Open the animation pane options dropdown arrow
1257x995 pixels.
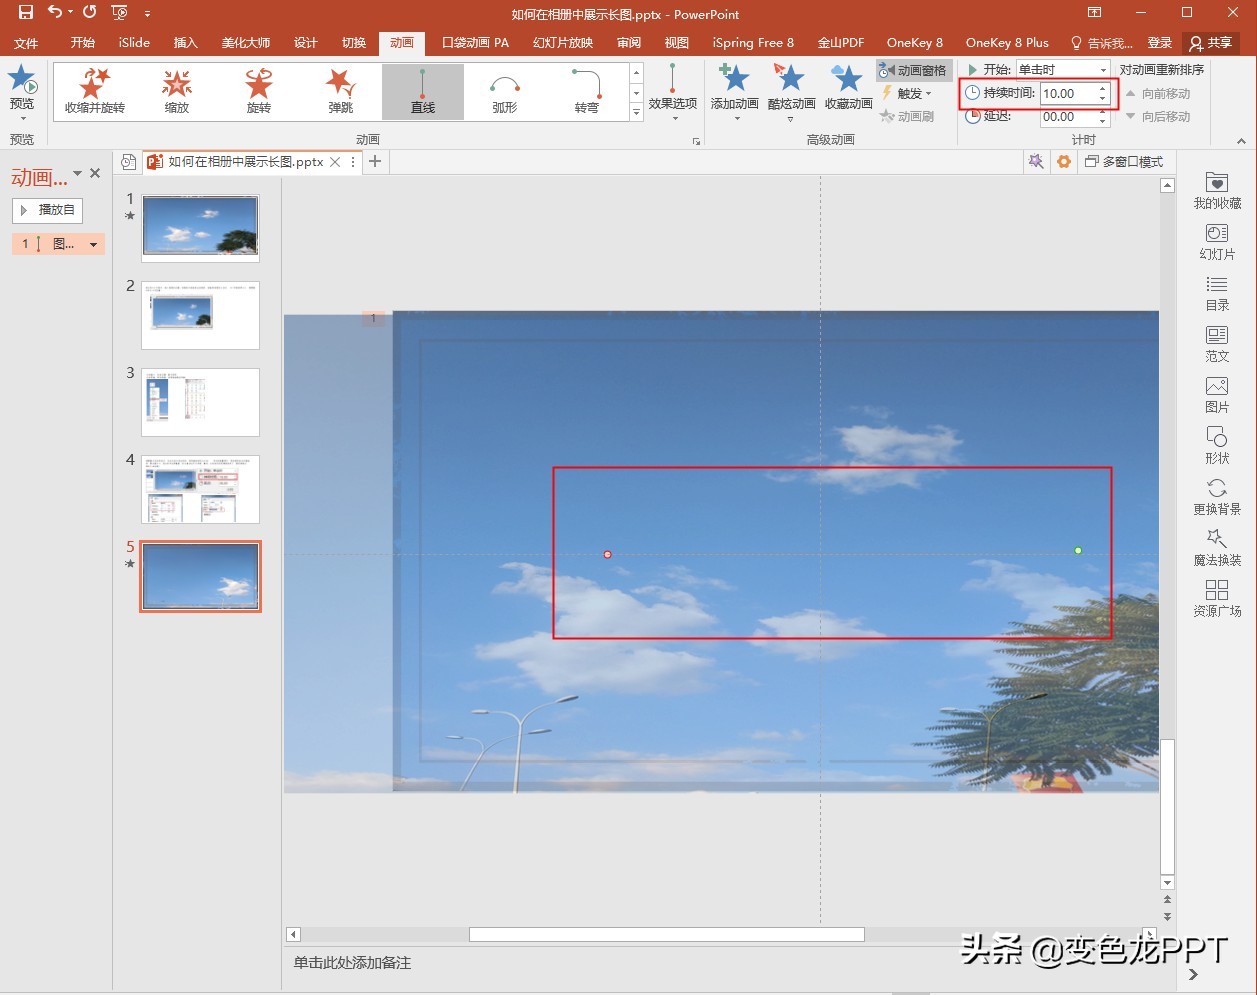point(78,174)
